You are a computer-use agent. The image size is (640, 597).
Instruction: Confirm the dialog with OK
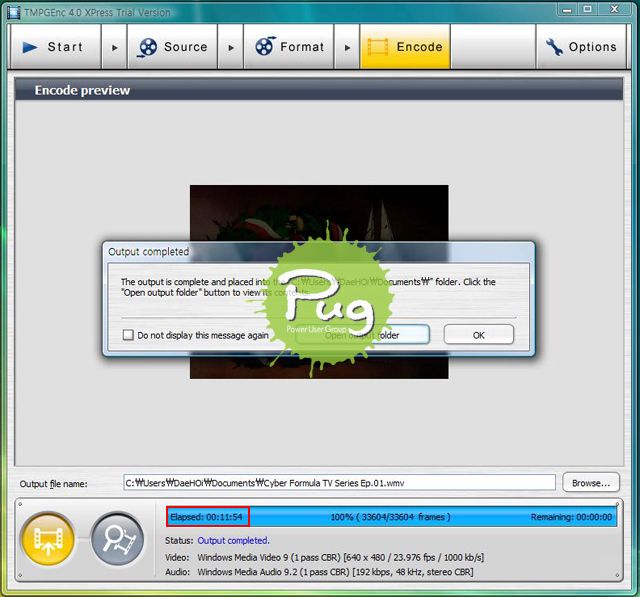478,335
